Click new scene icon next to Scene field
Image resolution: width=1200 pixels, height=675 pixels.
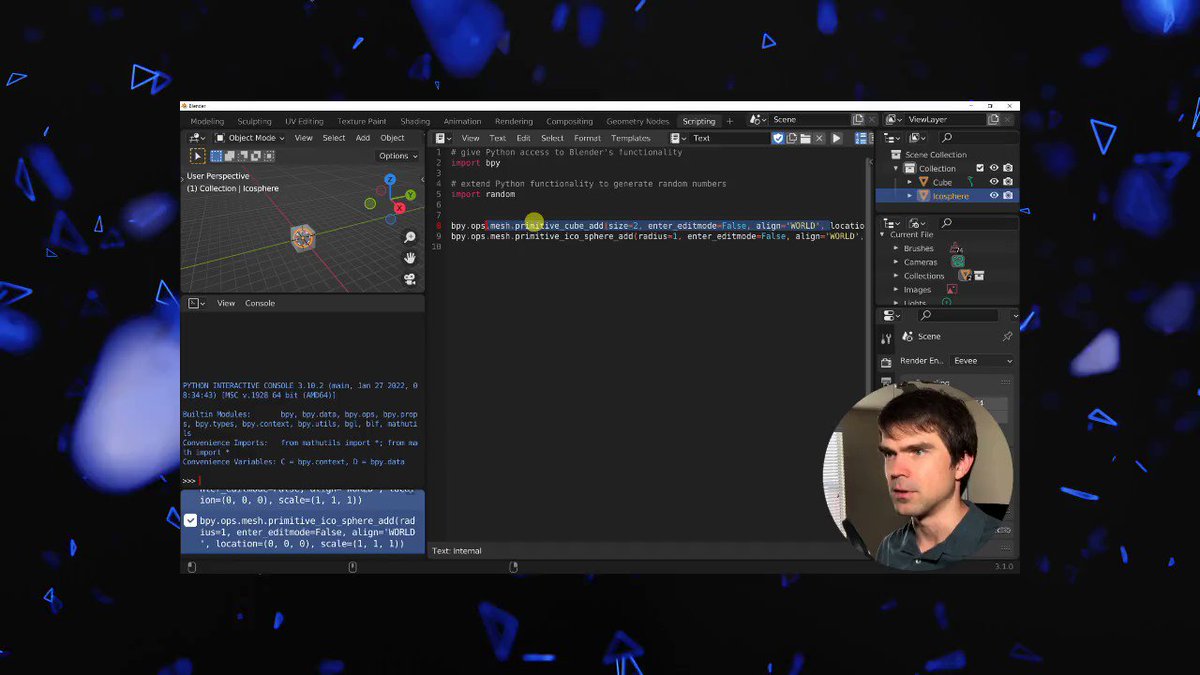(858, 120)
